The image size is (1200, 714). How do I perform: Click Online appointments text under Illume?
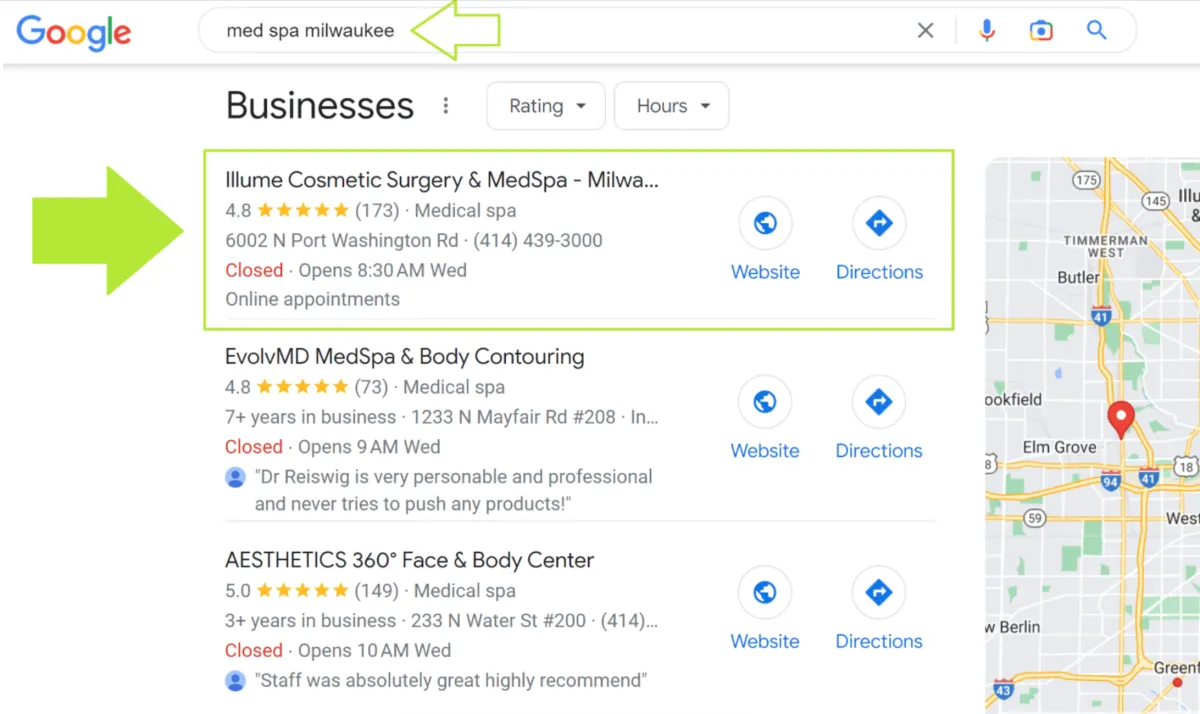tap(313, 299)
